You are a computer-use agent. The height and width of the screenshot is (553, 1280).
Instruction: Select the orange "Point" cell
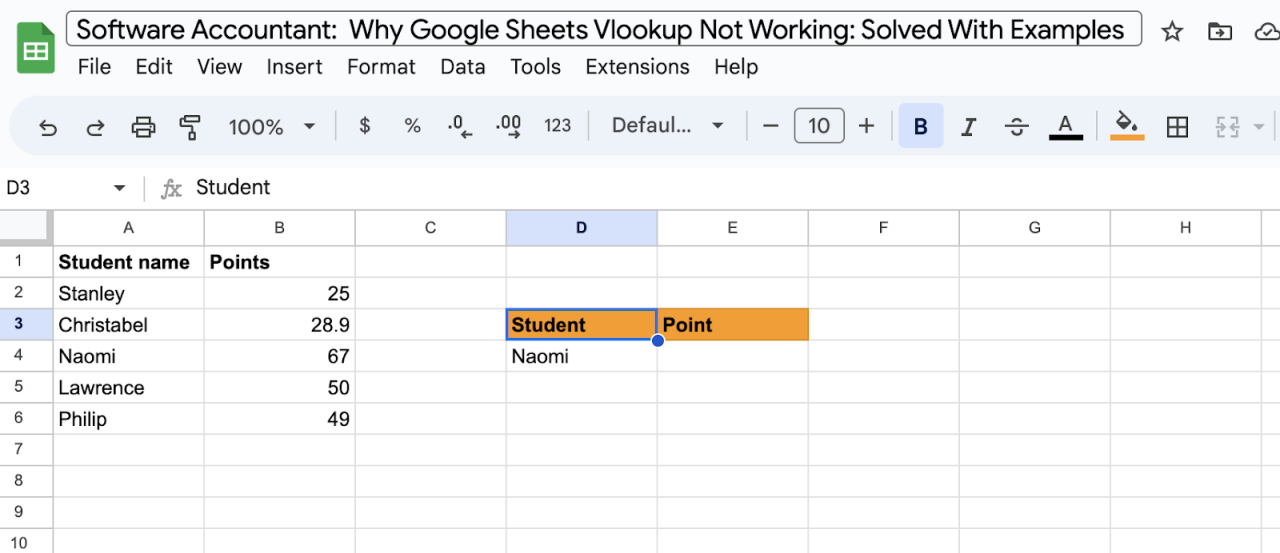coord(733,325)
